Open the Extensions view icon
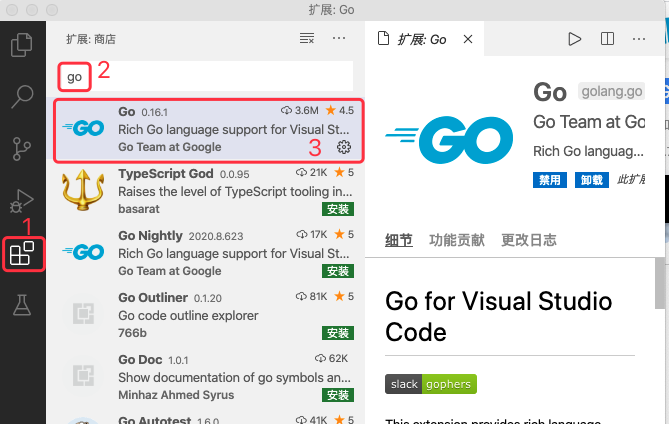This screenshot has width=669, height=424. [x=21, y=254]
